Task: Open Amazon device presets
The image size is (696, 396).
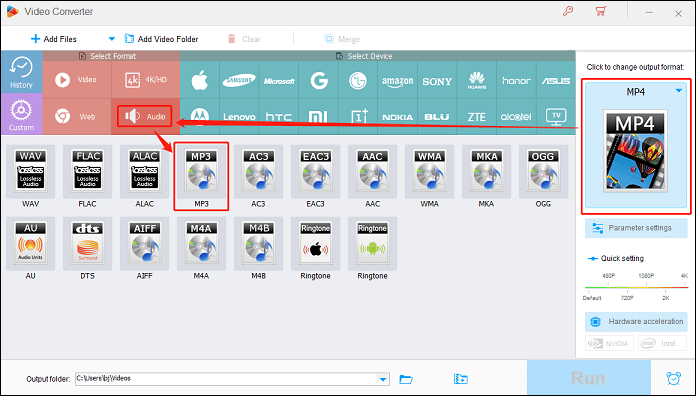Action: pos(398,80)
